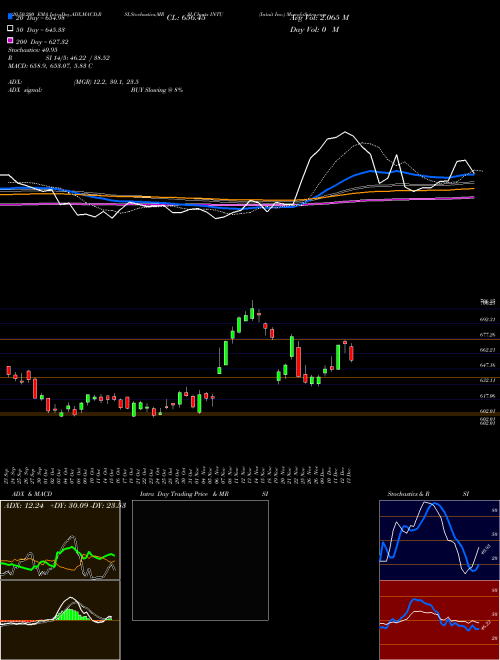Click the 'Stochastics & R' panel title
The height and width of the screenshot is (660, 500).
(x=408, y=494)
